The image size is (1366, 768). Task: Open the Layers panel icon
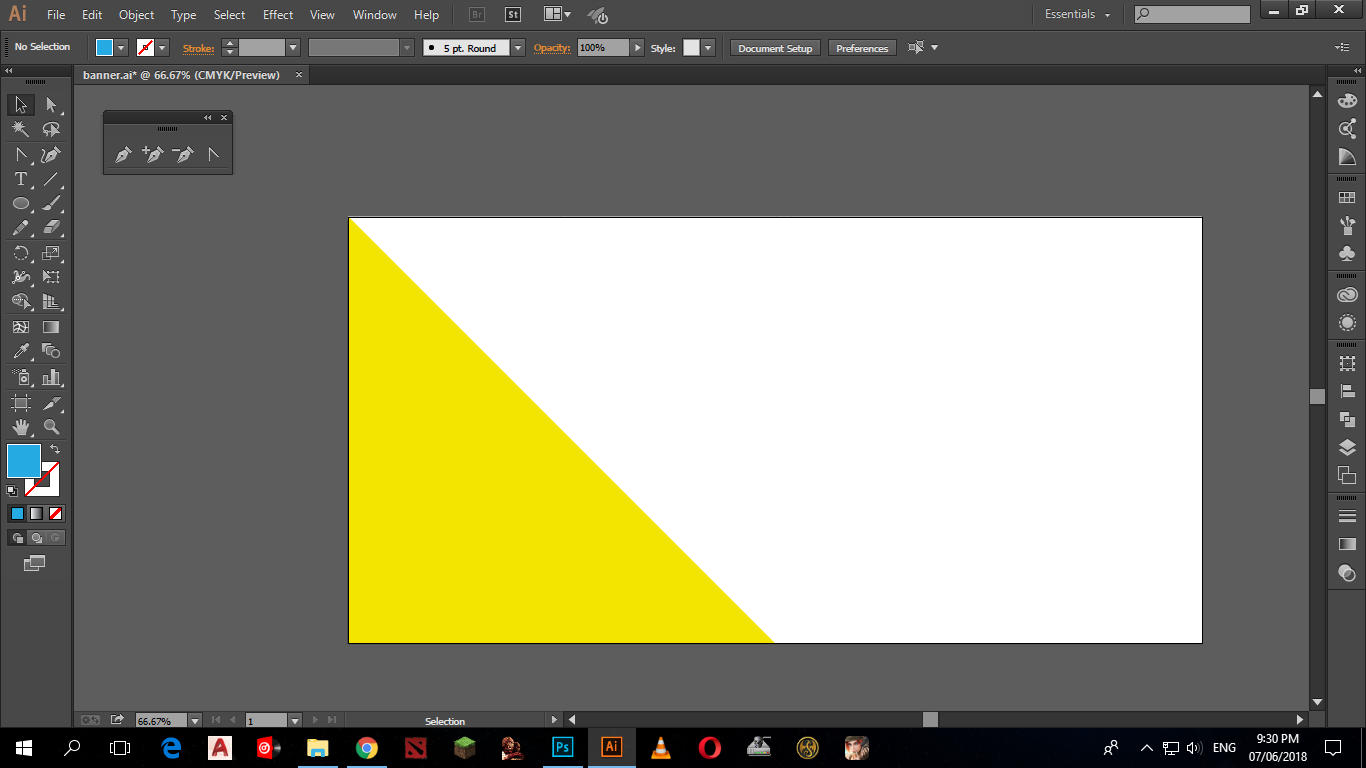pyautogui.click(x=1347, y=447)
